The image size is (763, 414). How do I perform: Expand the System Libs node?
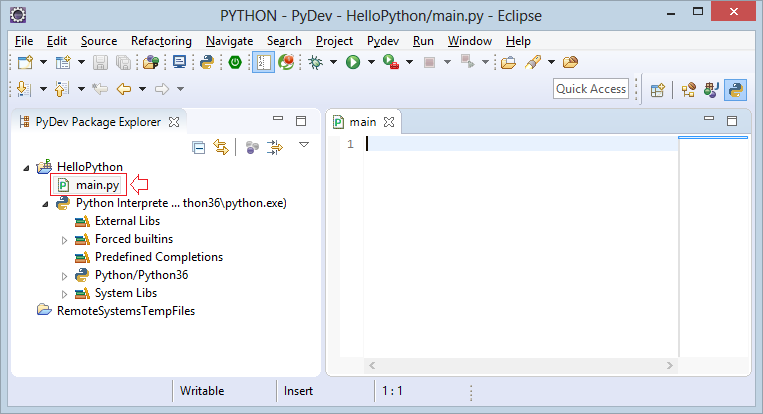tap(64, 294)
